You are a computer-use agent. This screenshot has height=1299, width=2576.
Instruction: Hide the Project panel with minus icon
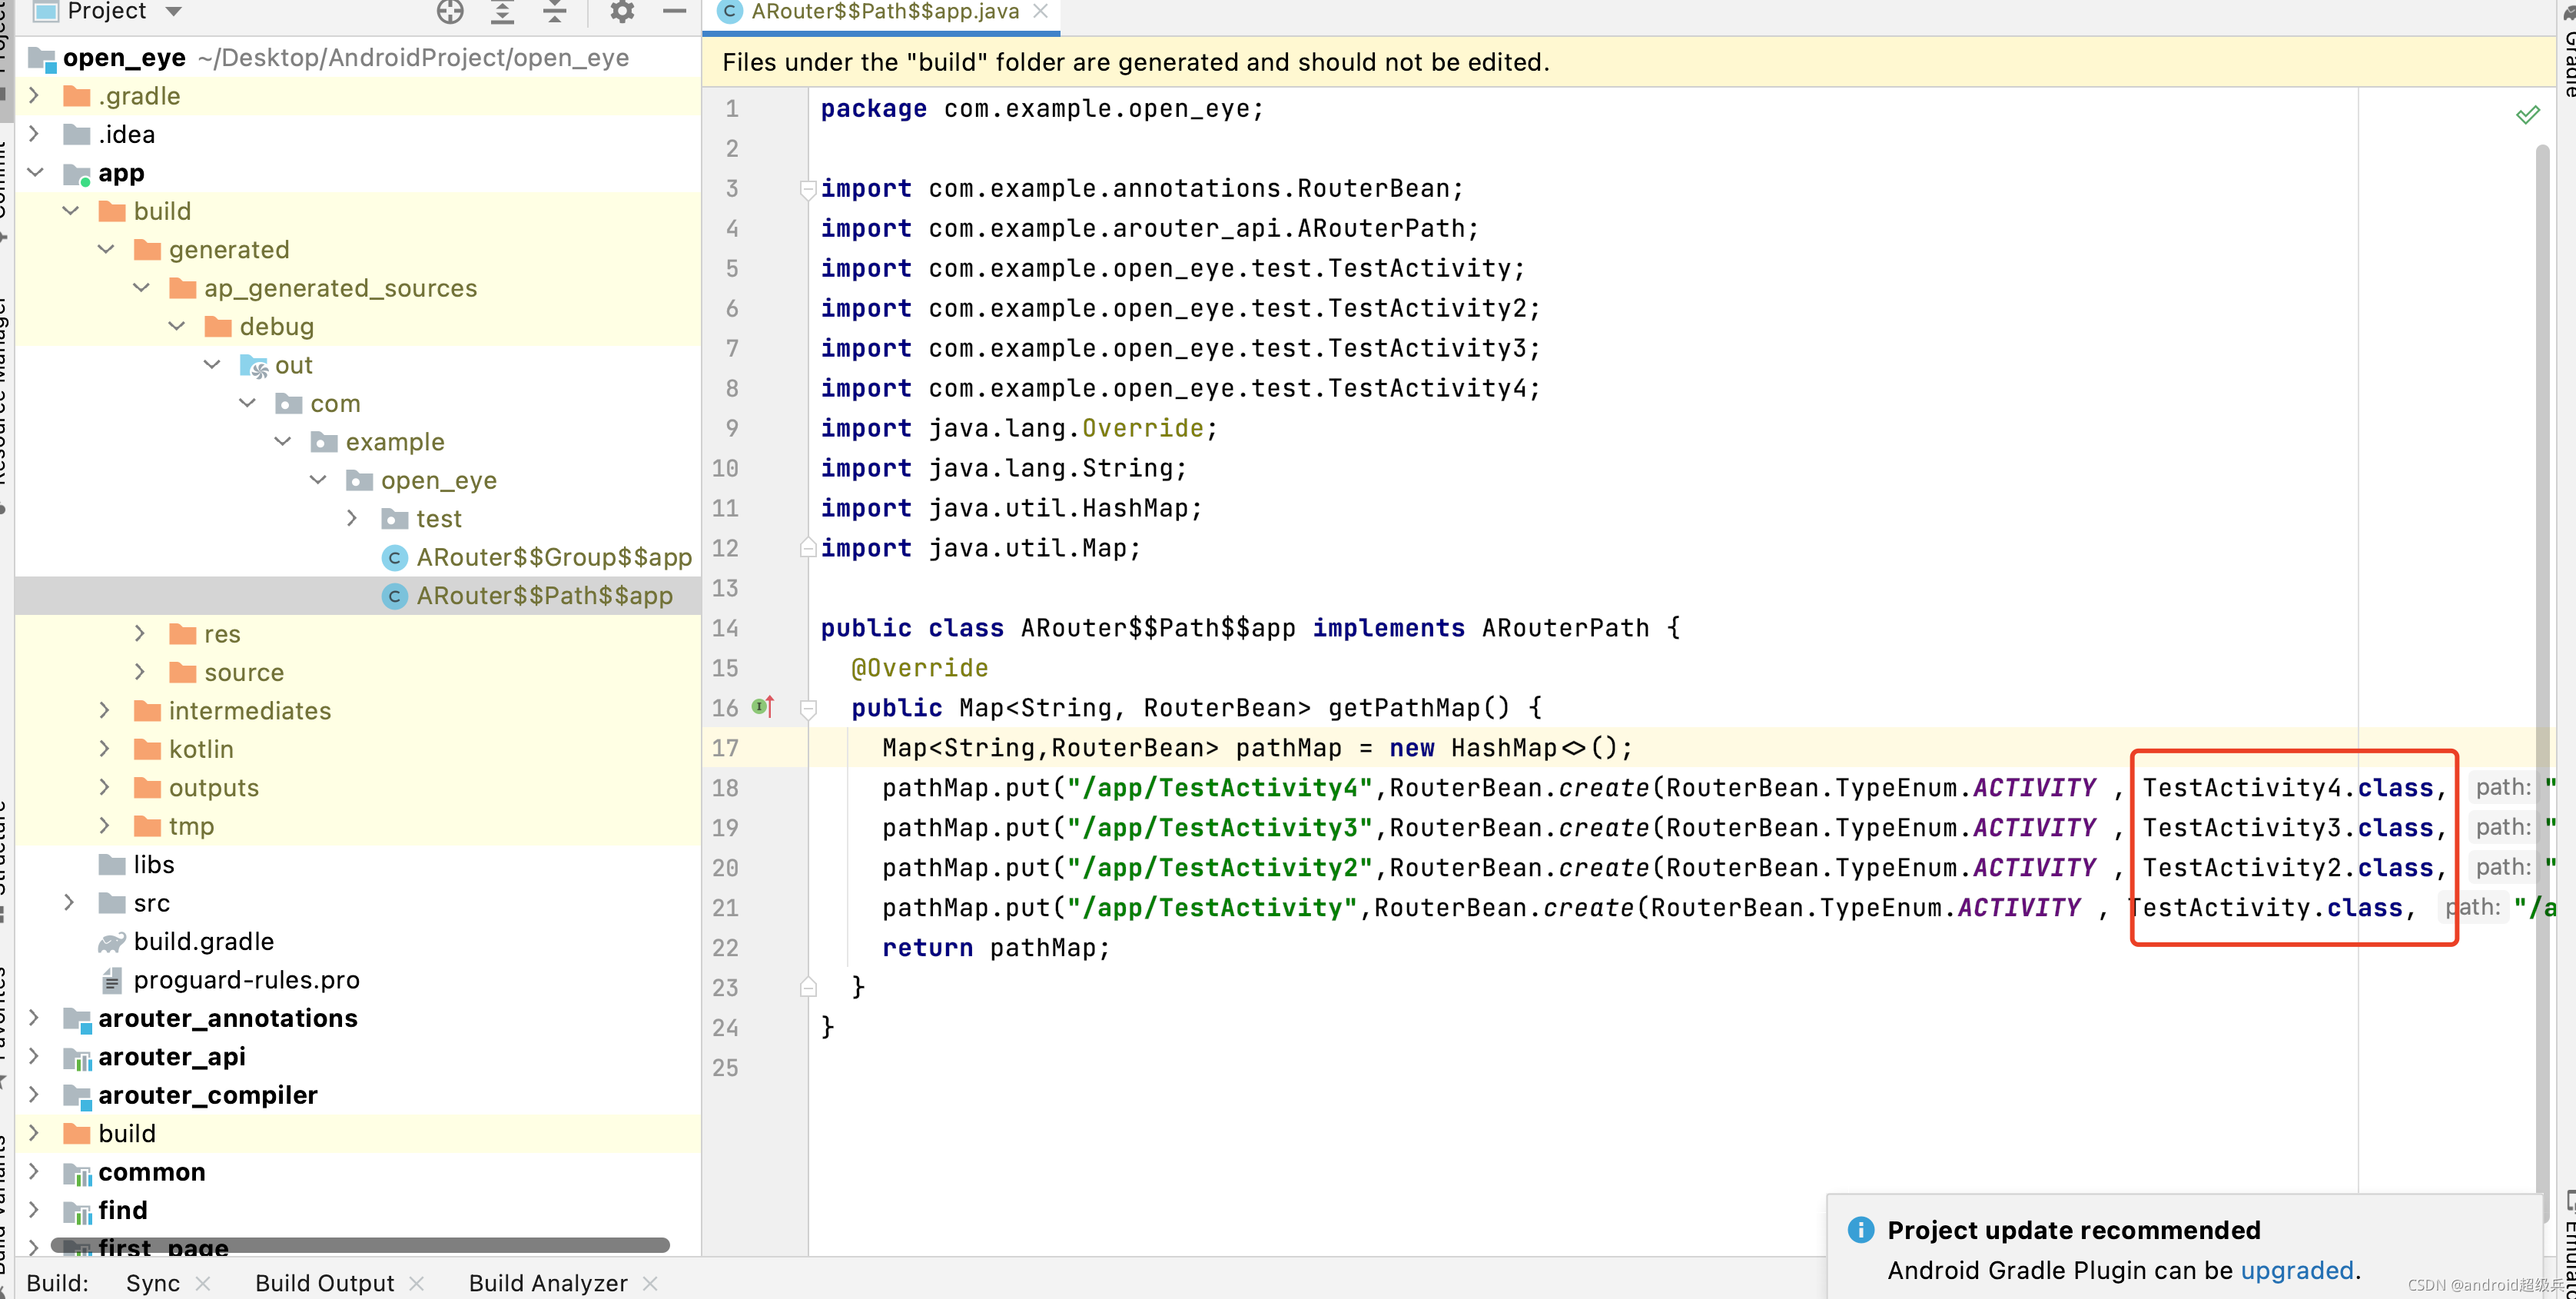coord(675,12)
